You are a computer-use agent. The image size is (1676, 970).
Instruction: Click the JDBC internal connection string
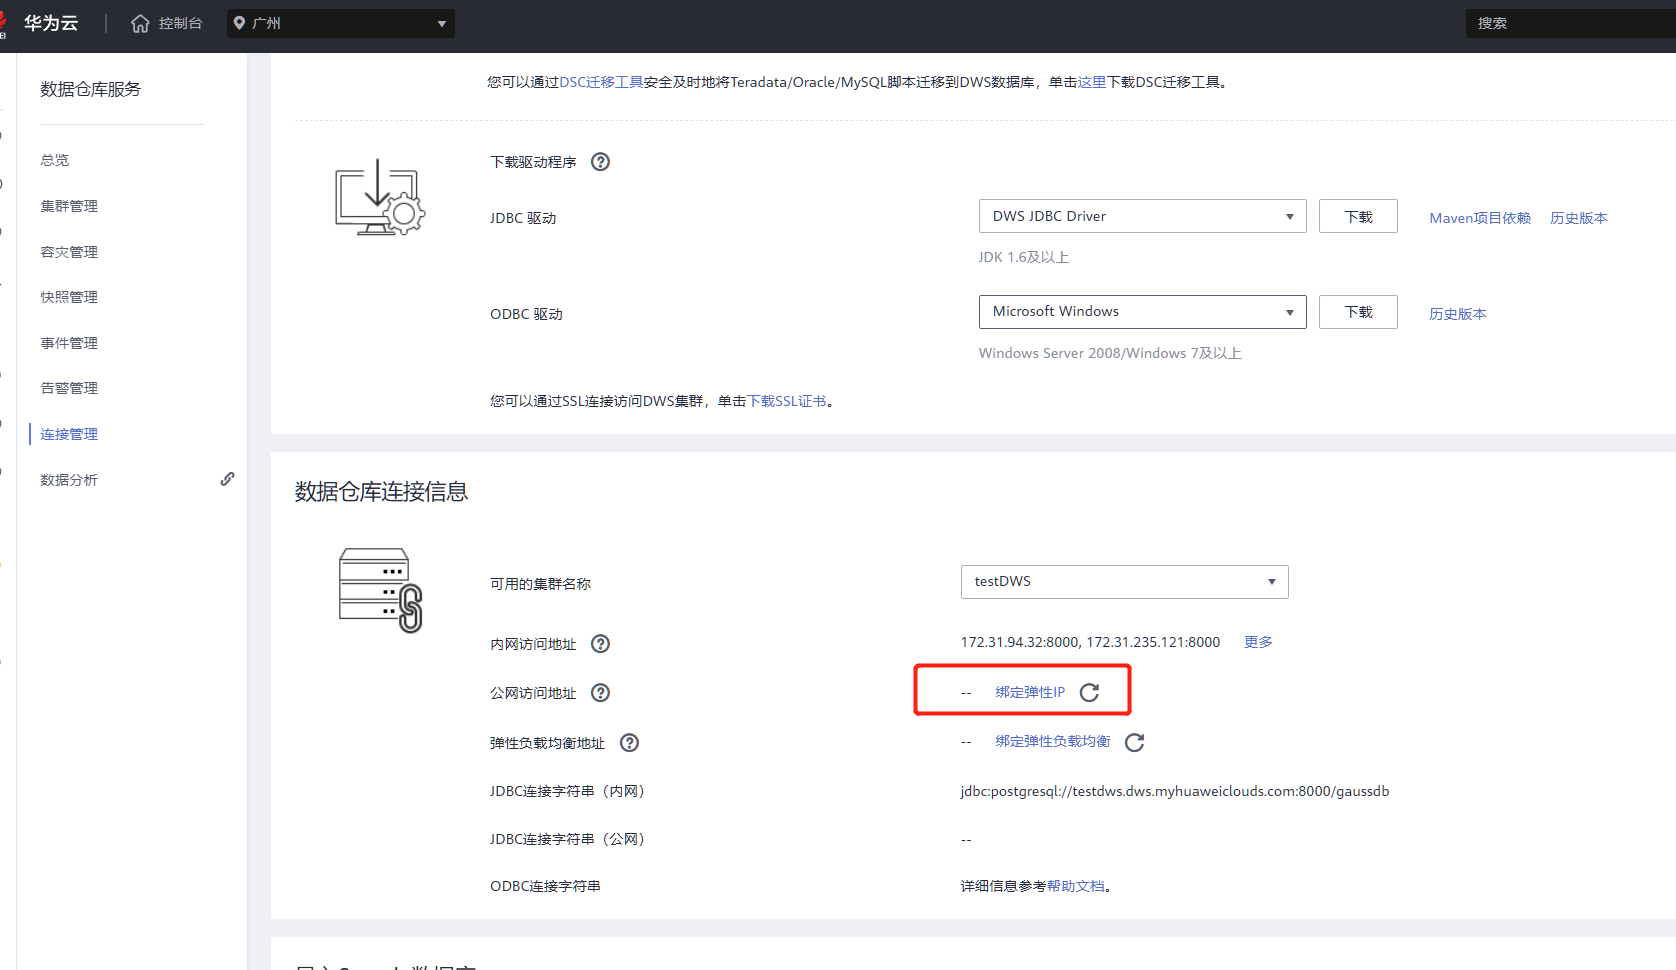click(1175, 791)
